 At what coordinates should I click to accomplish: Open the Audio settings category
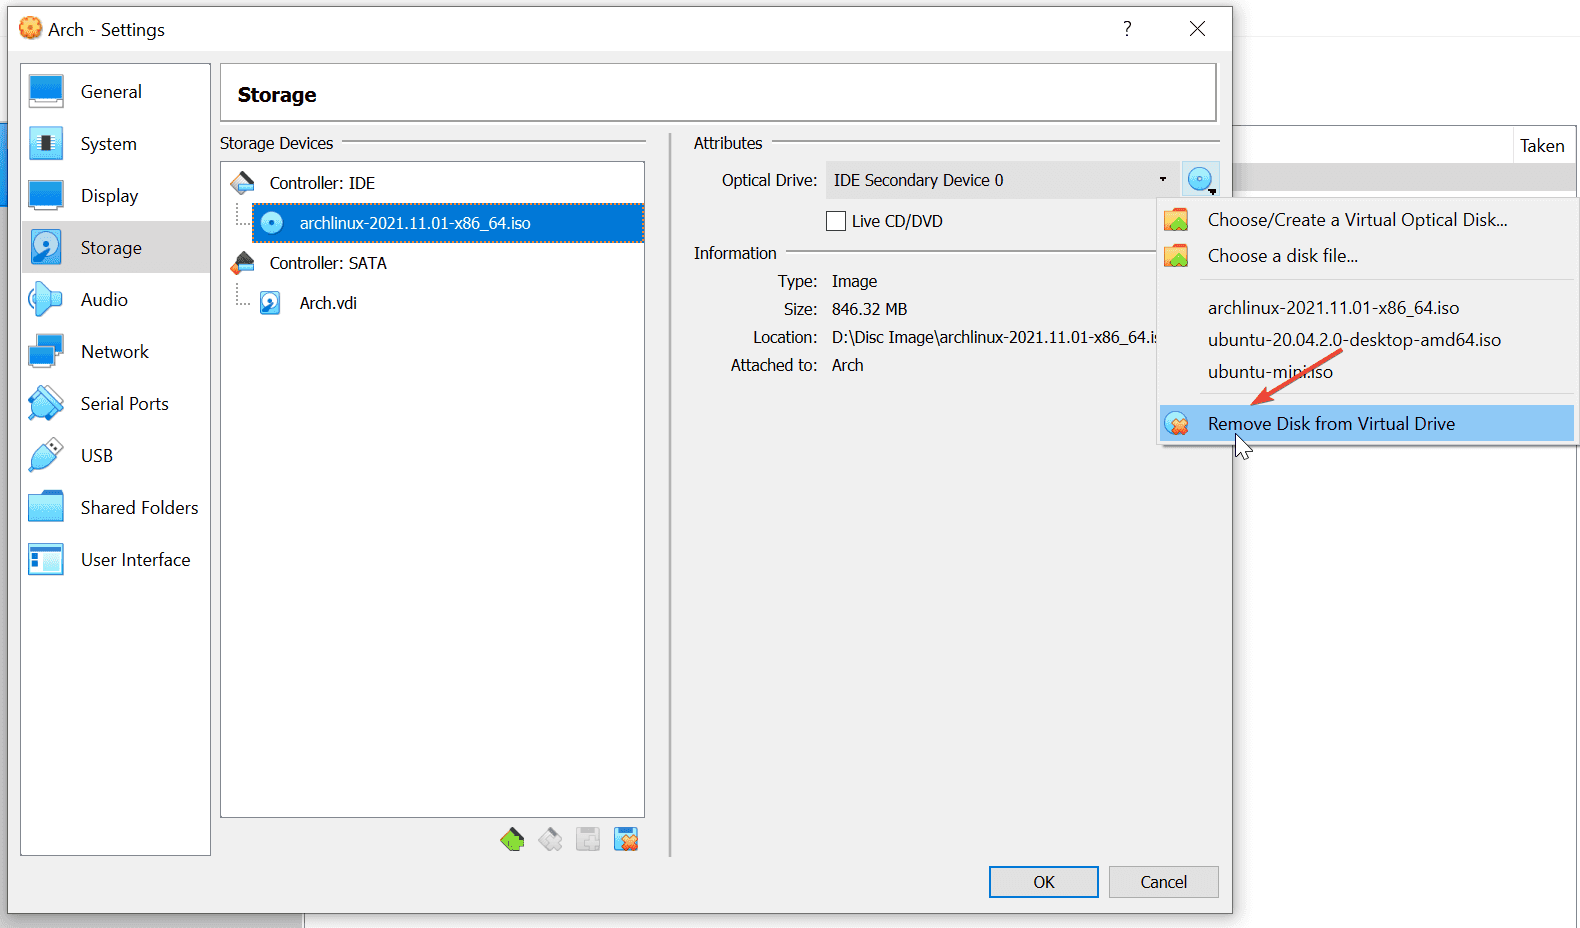coord(116,299)
